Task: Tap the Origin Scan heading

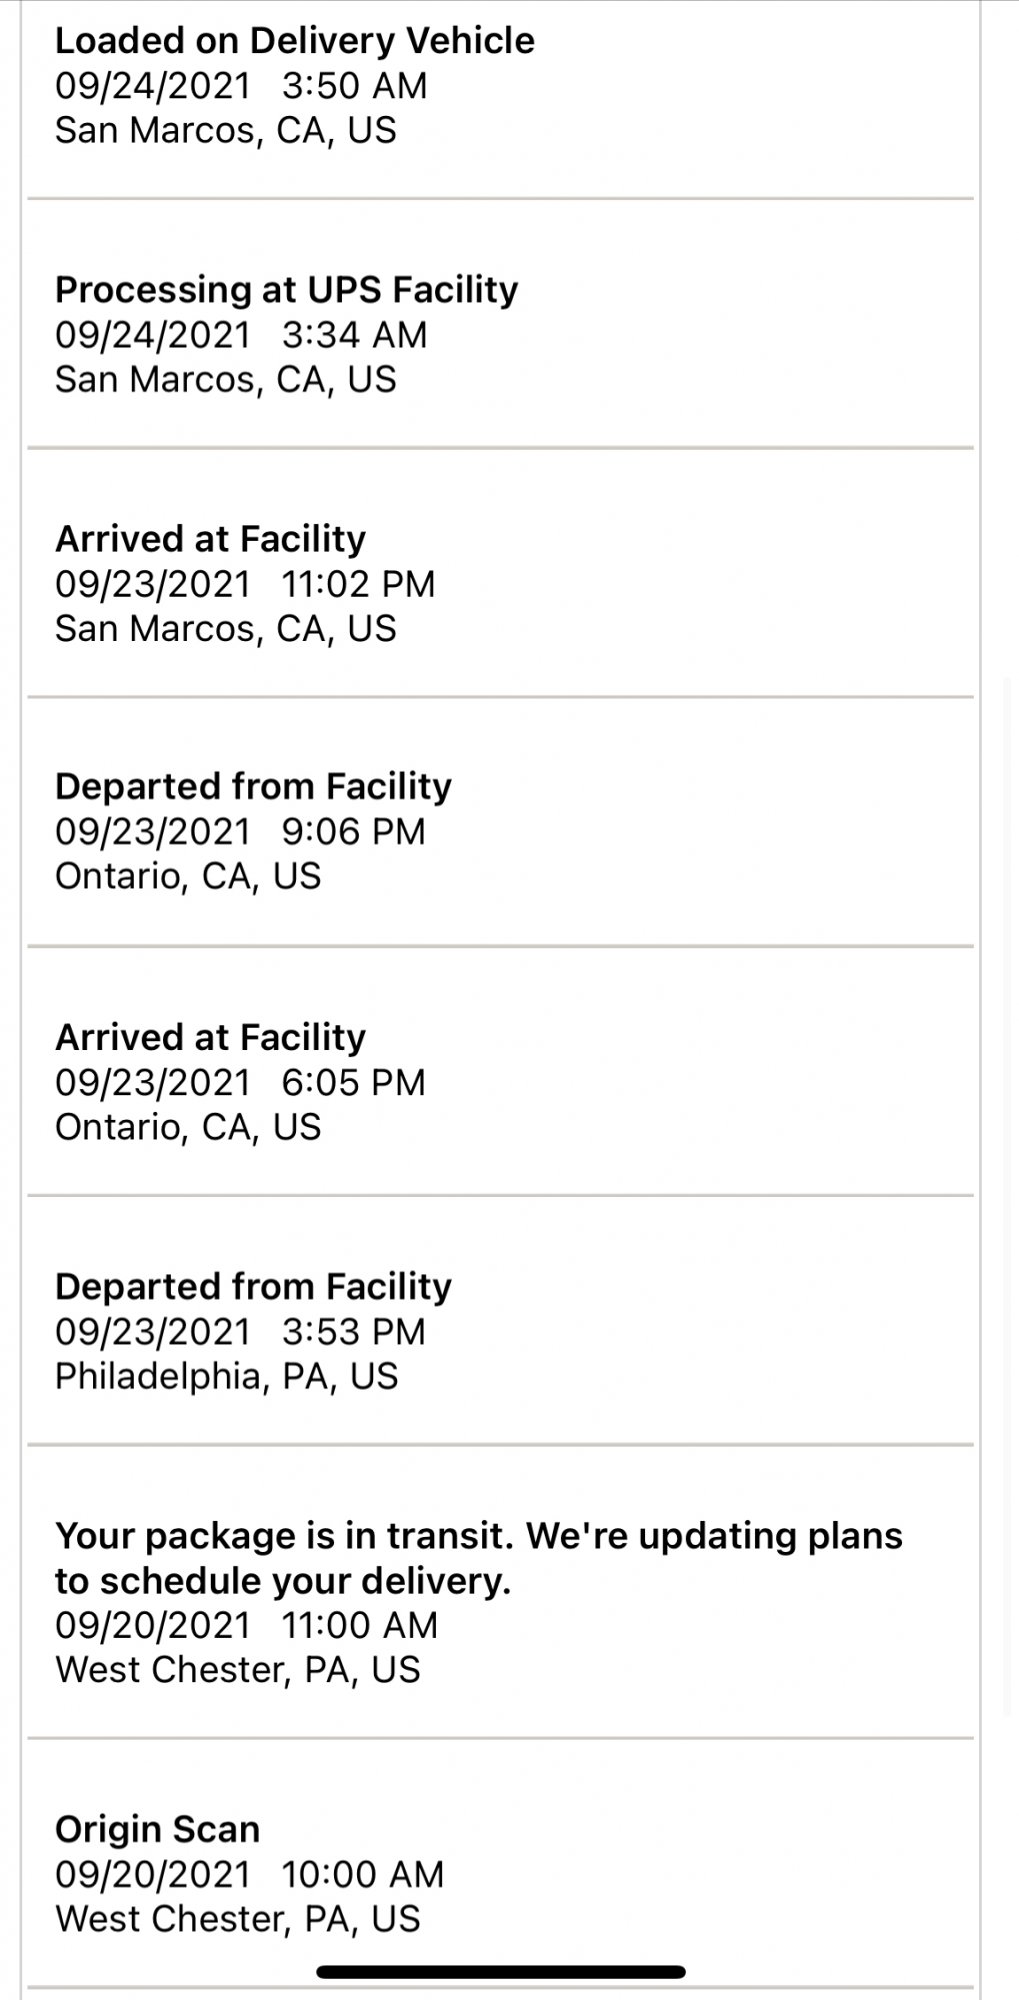Action: tap(157, 1829)
